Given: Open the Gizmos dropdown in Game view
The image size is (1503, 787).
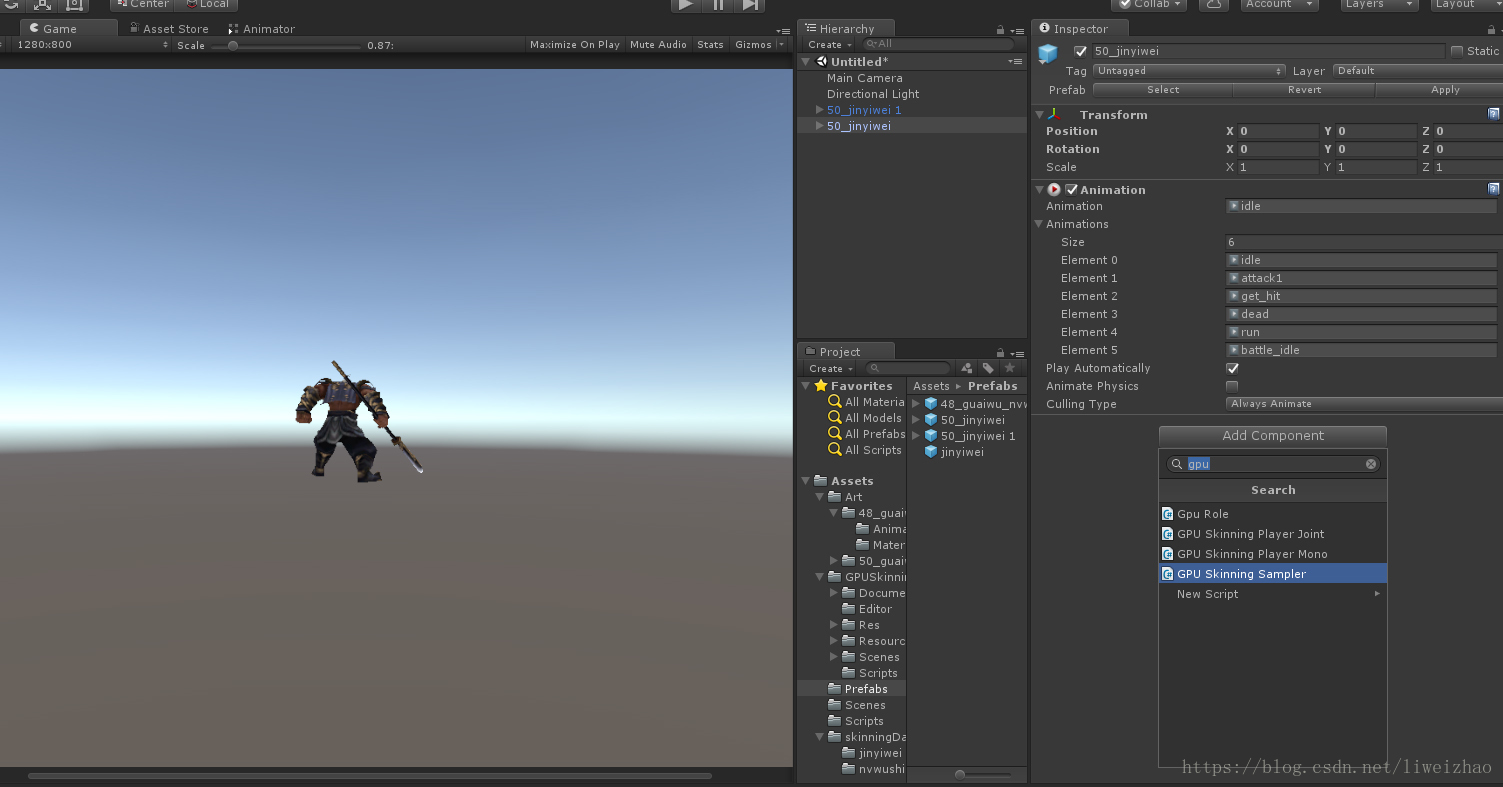Looking at the screenshot, I should point(759,44).
